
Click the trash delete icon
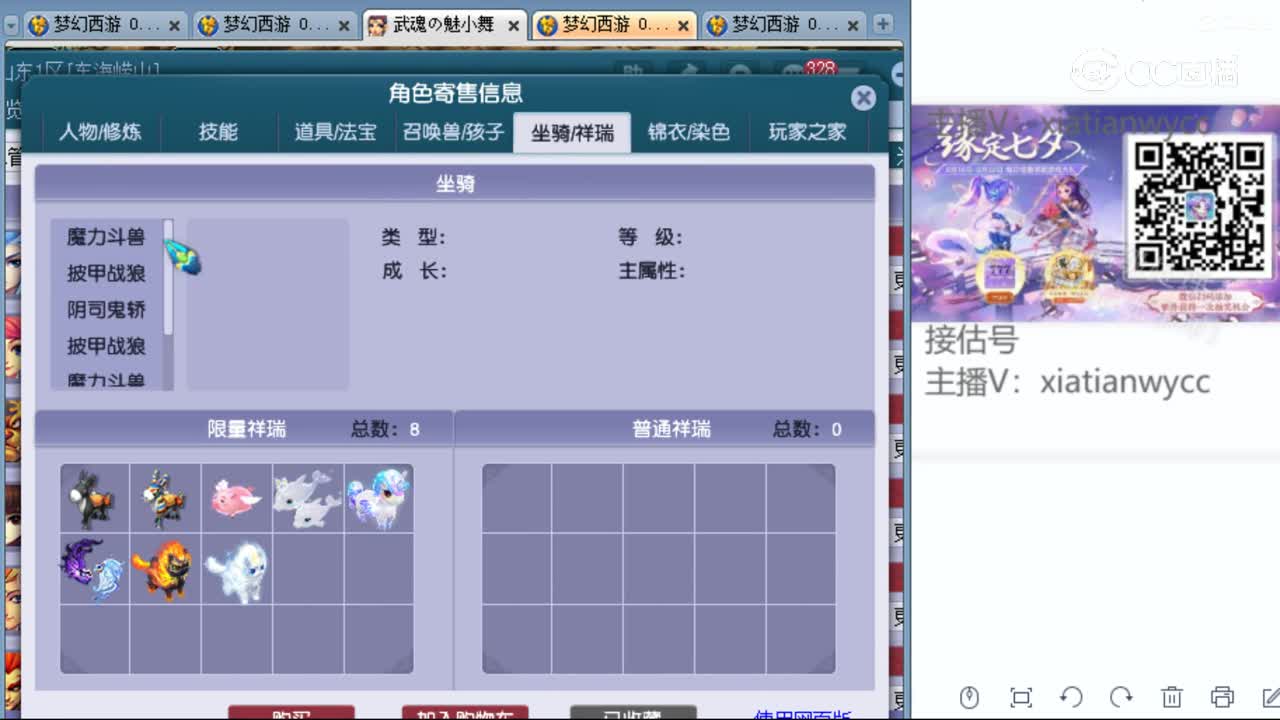point(1172,697)
